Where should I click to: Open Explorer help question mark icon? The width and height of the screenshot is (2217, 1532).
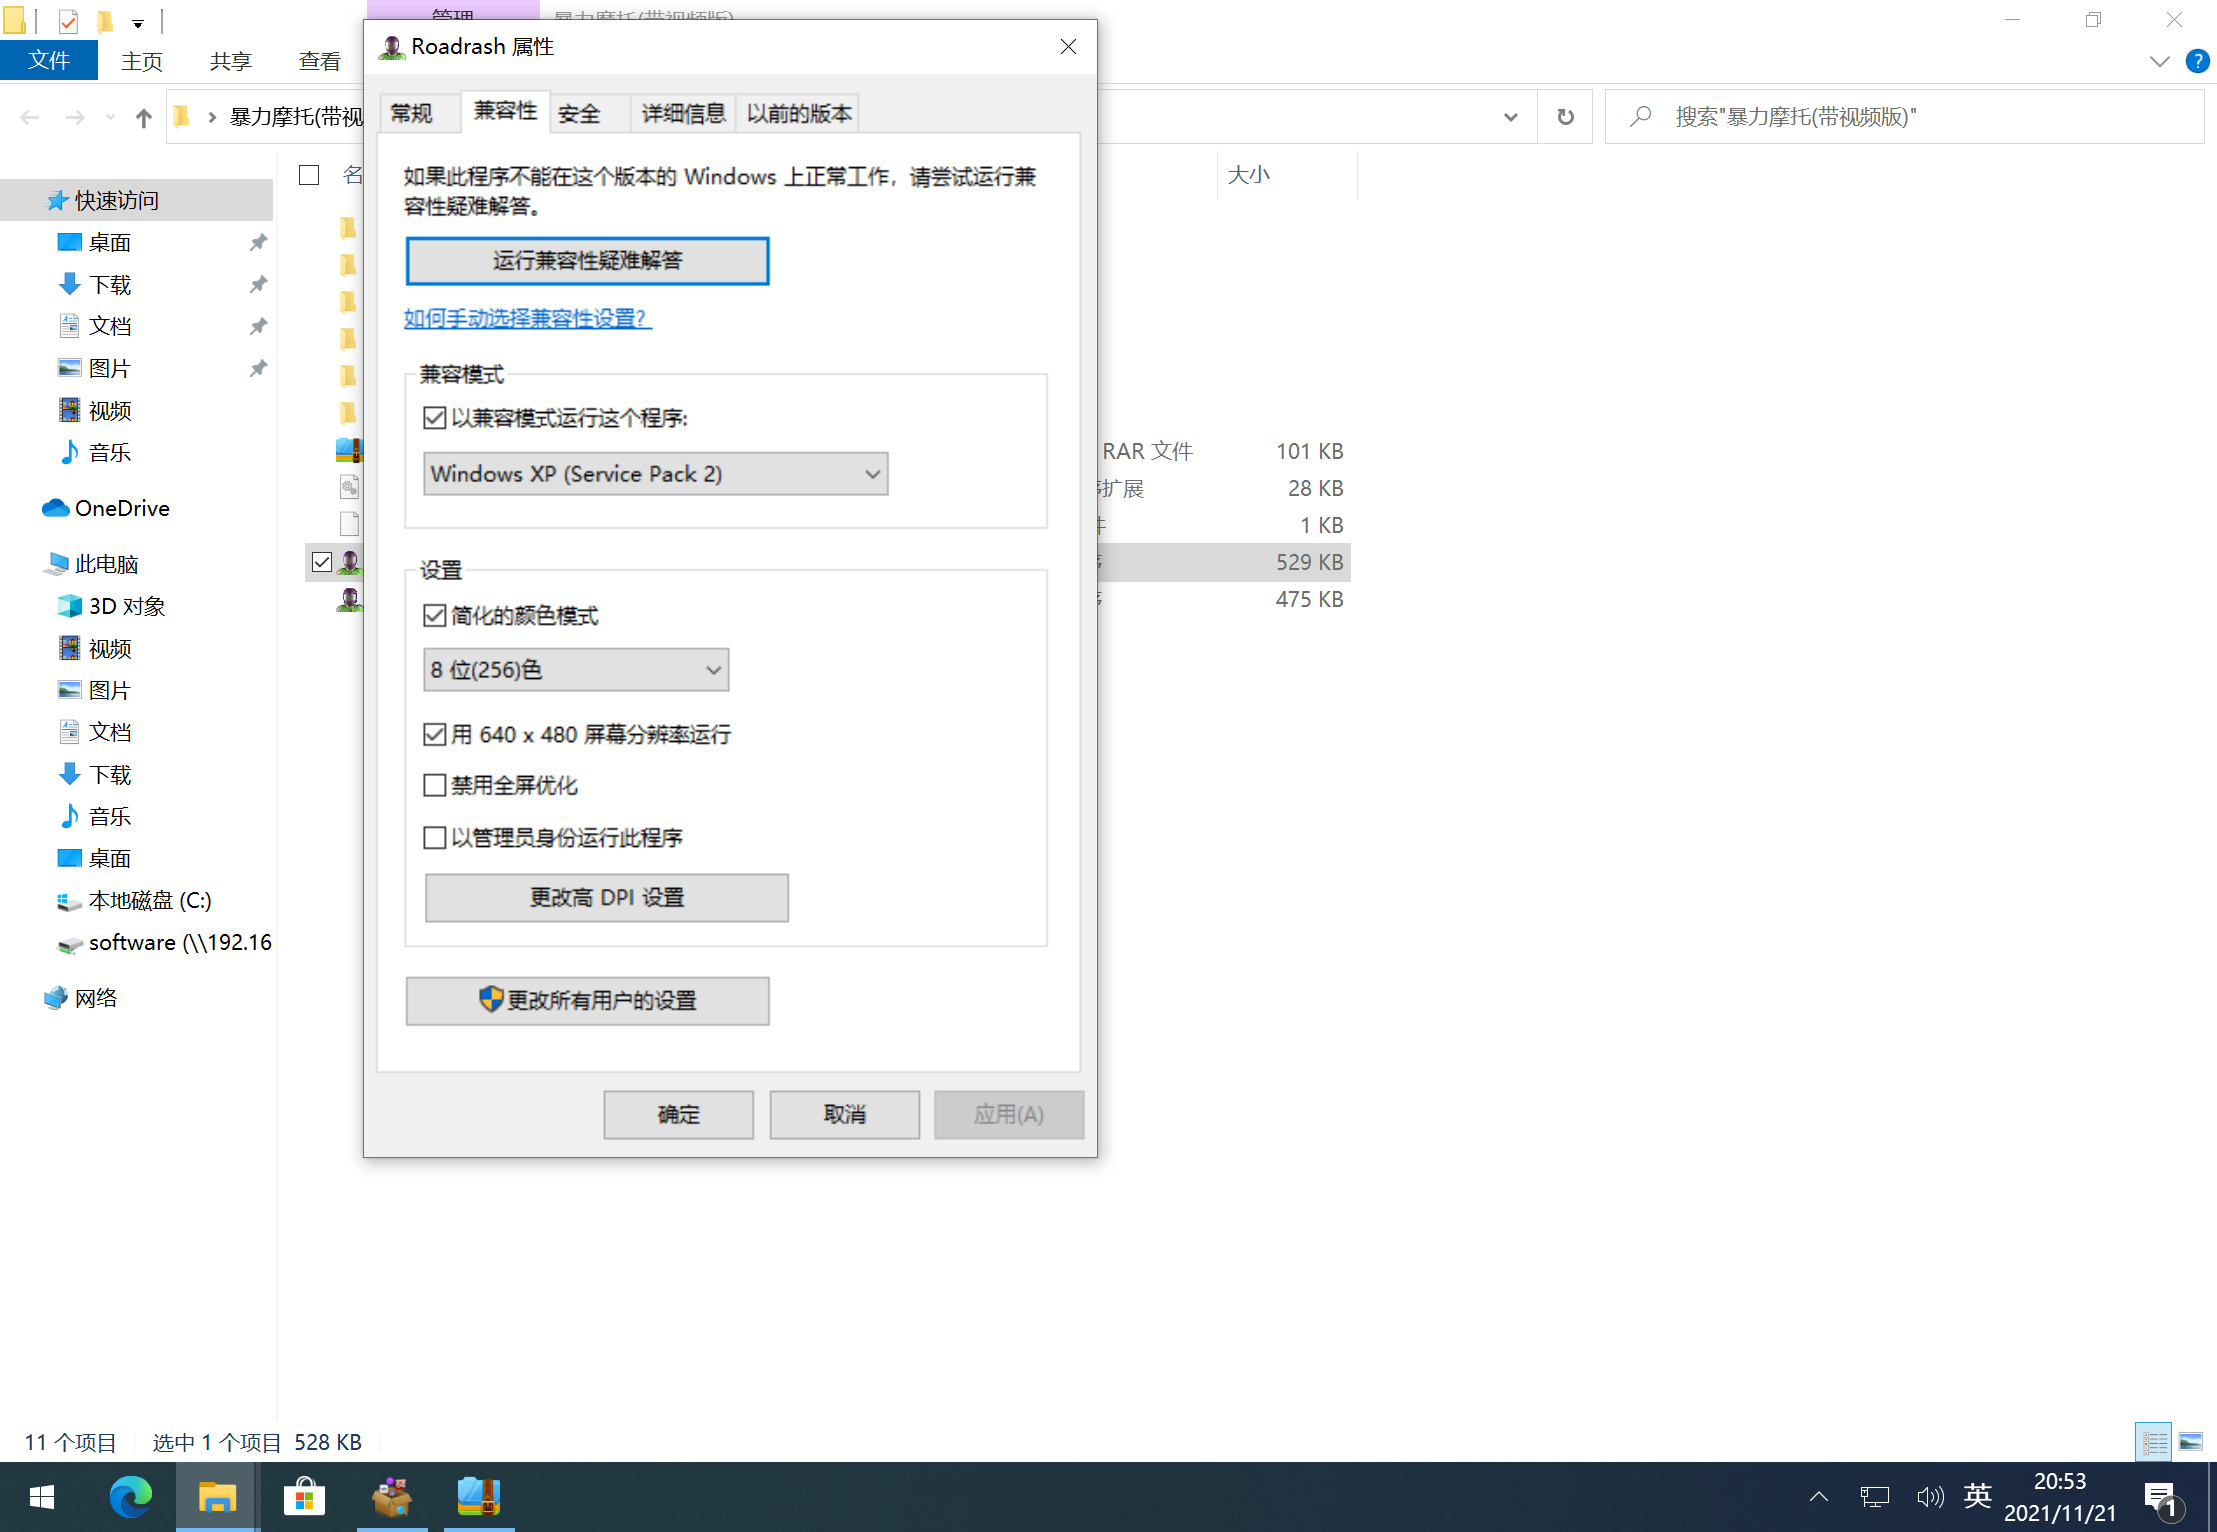click(2197, 61)
